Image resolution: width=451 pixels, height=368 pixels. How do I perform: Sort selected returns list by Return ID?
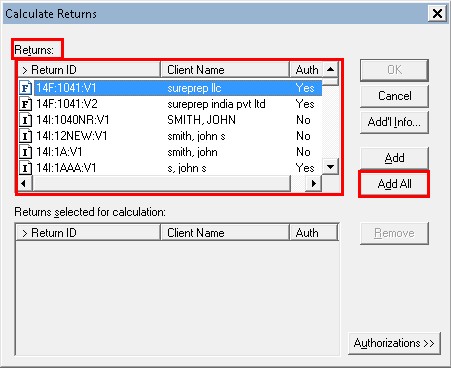[88, 232]
